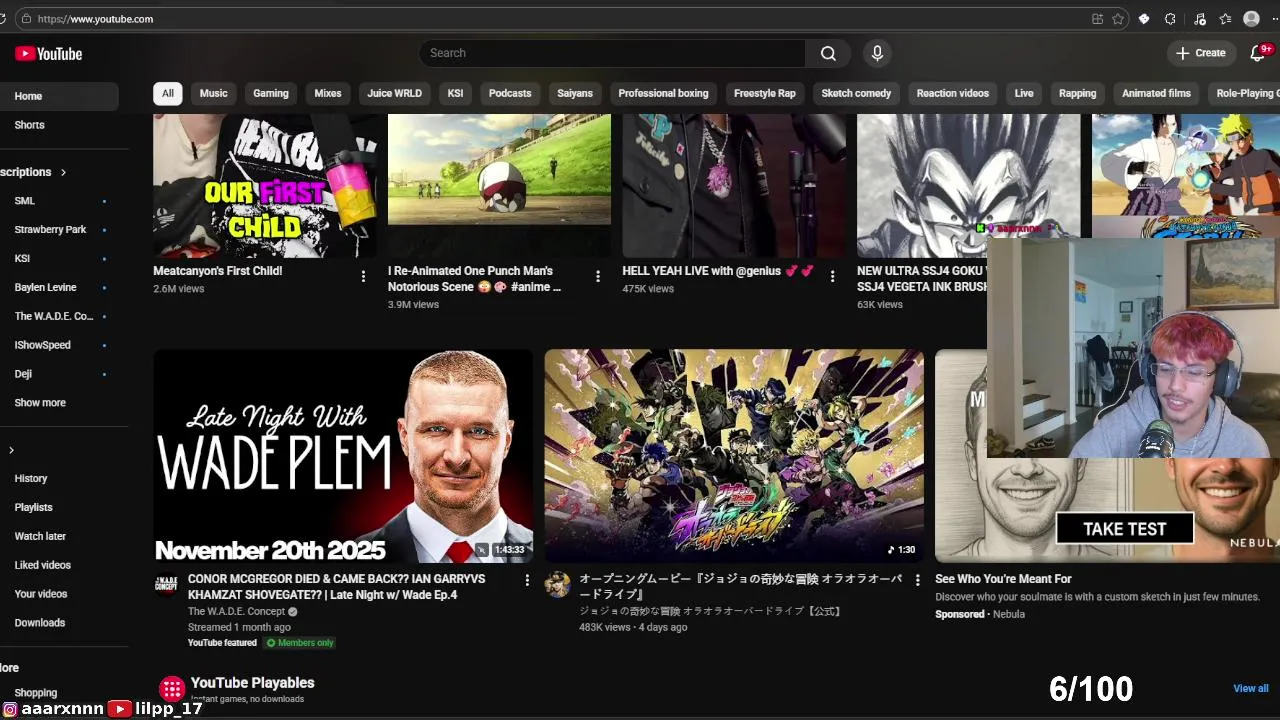The image size is (1280, 720).
Task: Click the install-app icon in address bar
Action: point(1097,19)
